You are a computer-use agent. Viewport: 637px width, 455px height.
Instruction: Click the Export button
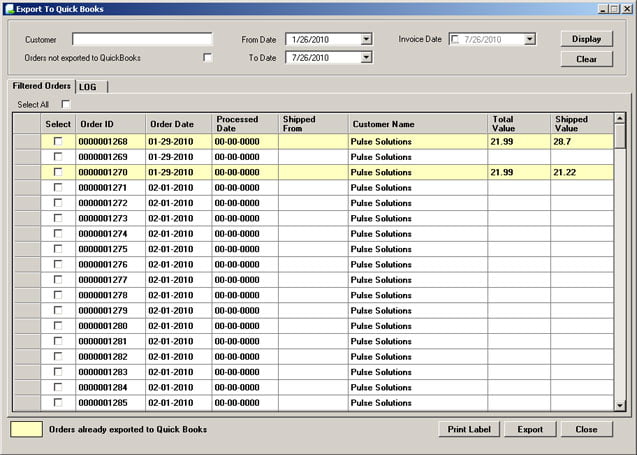coord(530,429)
